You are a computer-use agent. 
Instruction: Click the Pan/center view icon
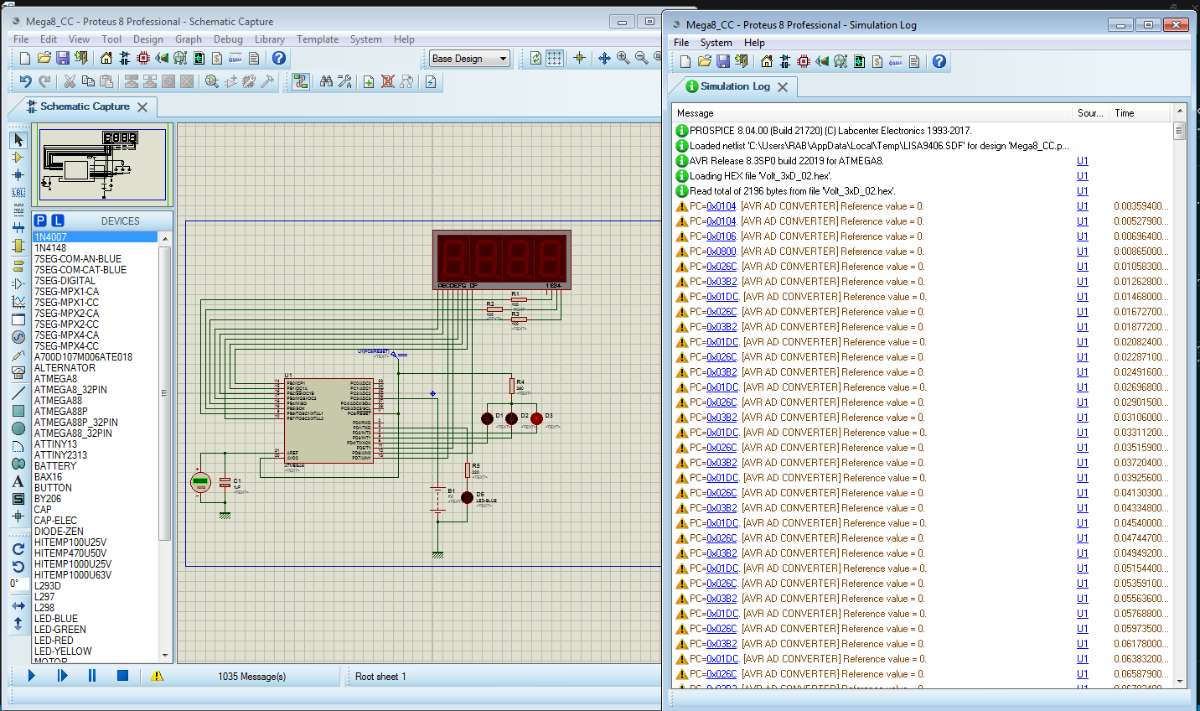(x=604, y=58)
